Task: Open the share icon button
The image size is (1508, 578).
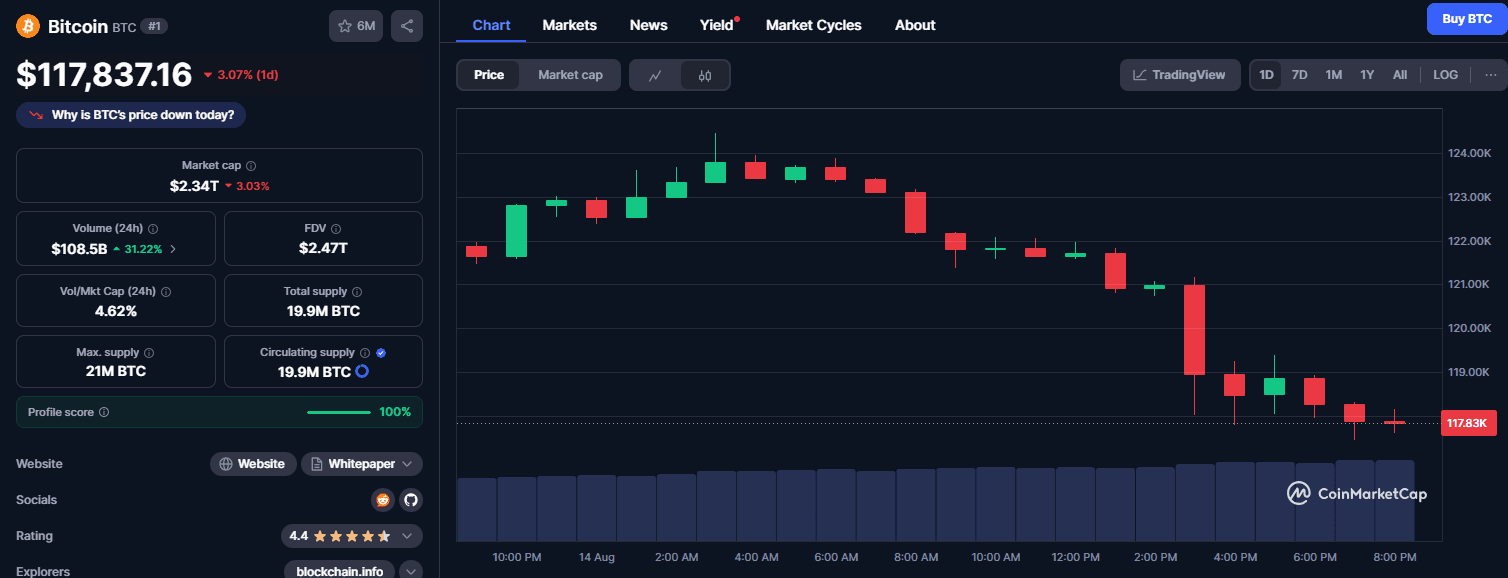Action: 406,26
